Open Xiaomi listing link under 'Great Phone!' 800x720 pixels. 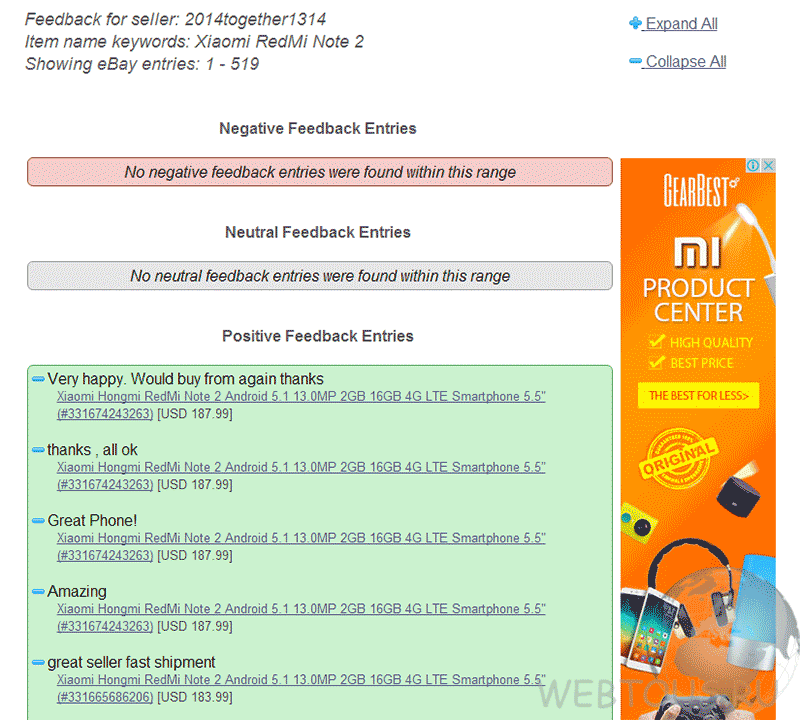(301, 538)
